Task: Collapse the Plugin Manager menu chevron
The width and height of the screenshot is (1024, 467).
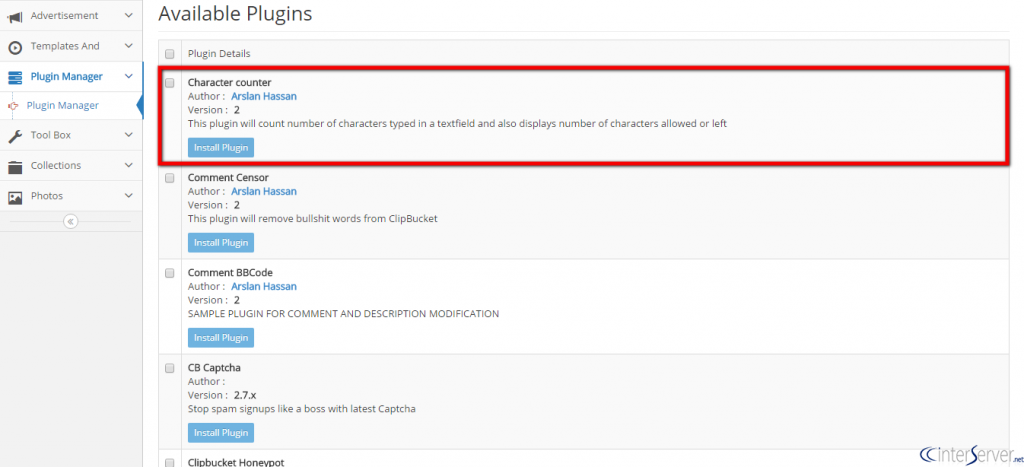Action: tap(129, 76)
